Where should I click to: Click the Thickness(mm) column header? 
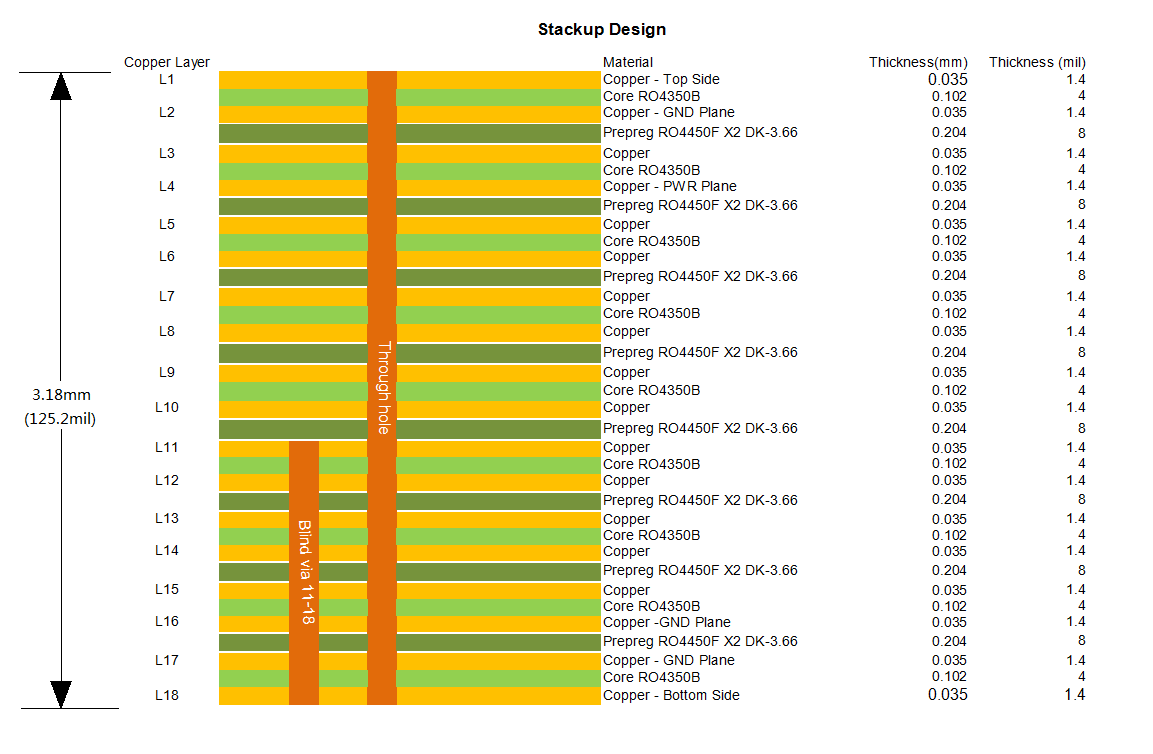tap(918, 62)
